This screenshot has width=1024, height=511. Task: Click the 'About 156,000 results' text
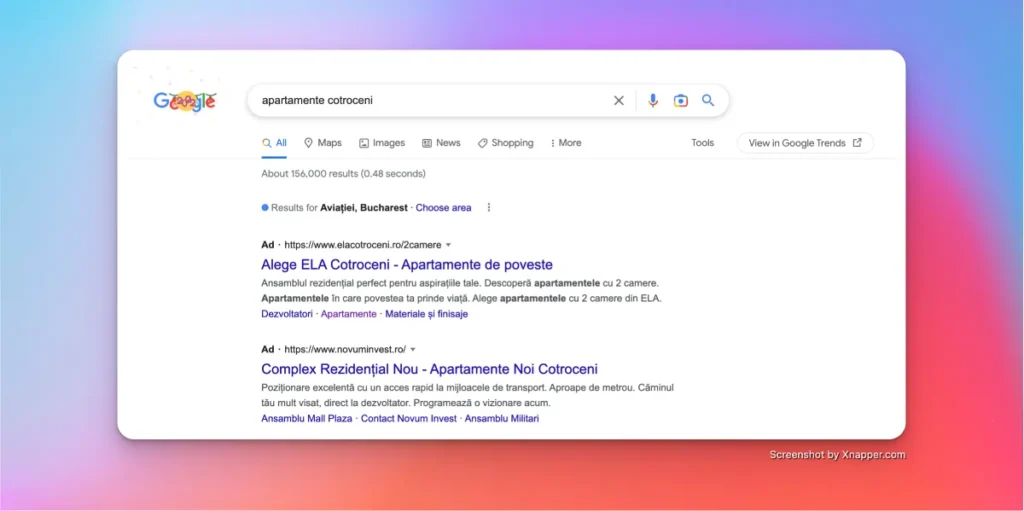344,174
